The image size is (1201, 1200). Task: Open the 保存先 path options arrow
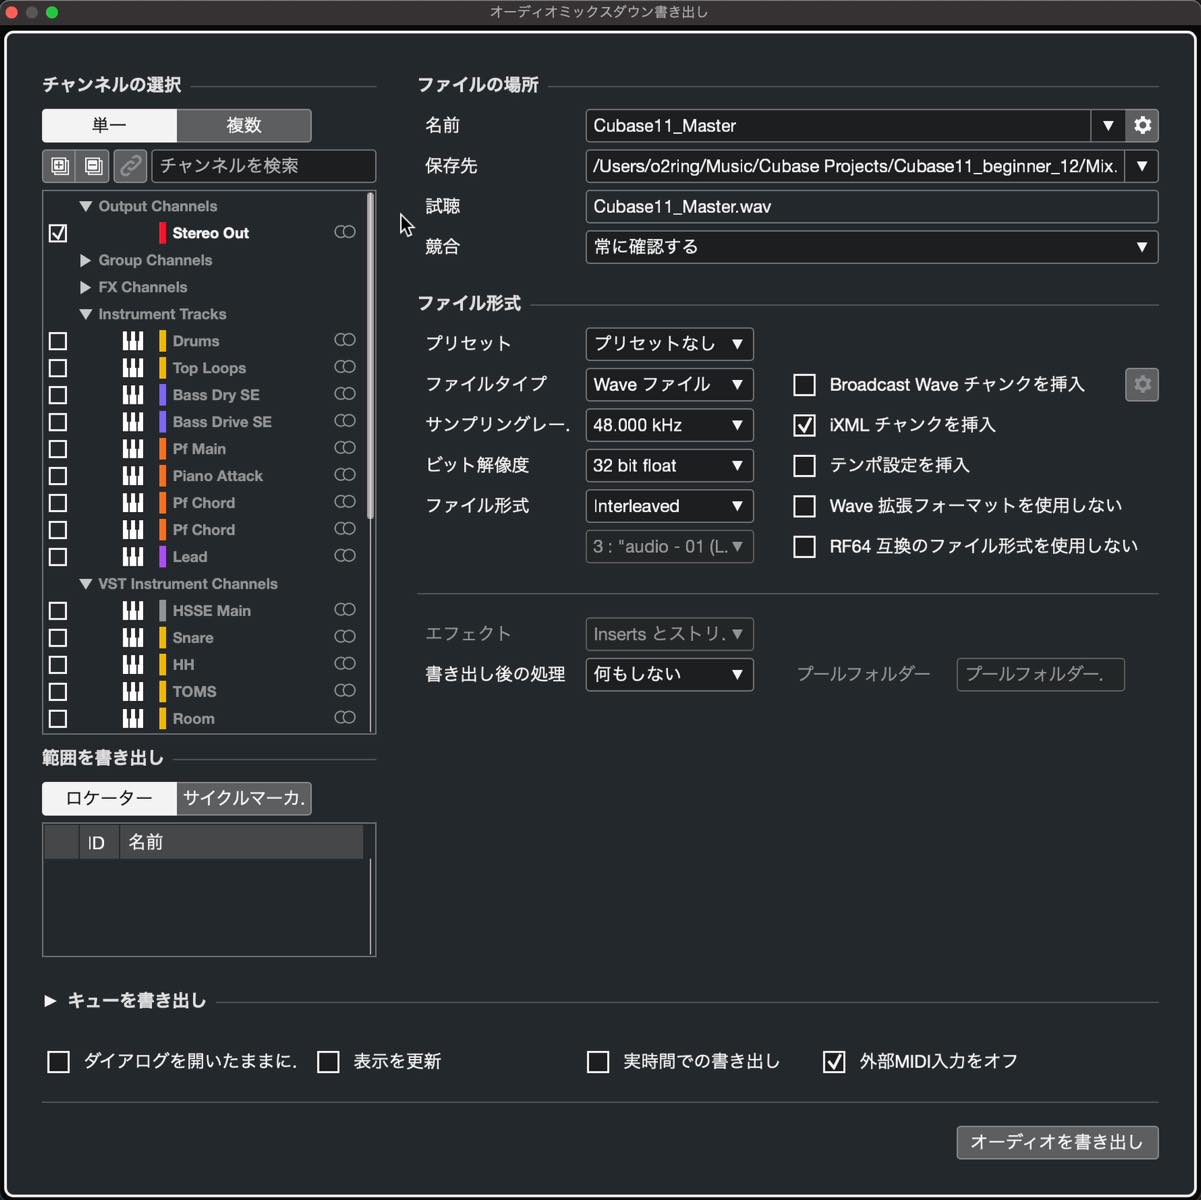click(1142, 166)
